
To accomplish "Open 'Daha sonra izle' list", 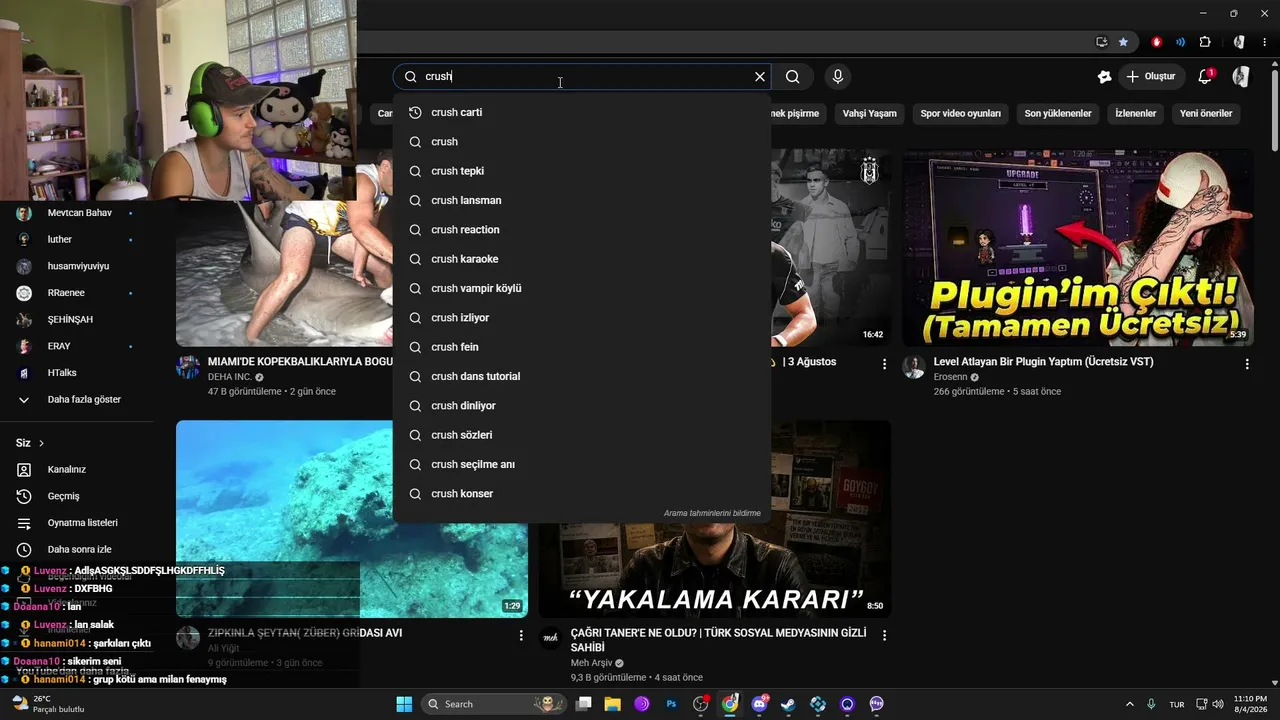I will point(76,550).
